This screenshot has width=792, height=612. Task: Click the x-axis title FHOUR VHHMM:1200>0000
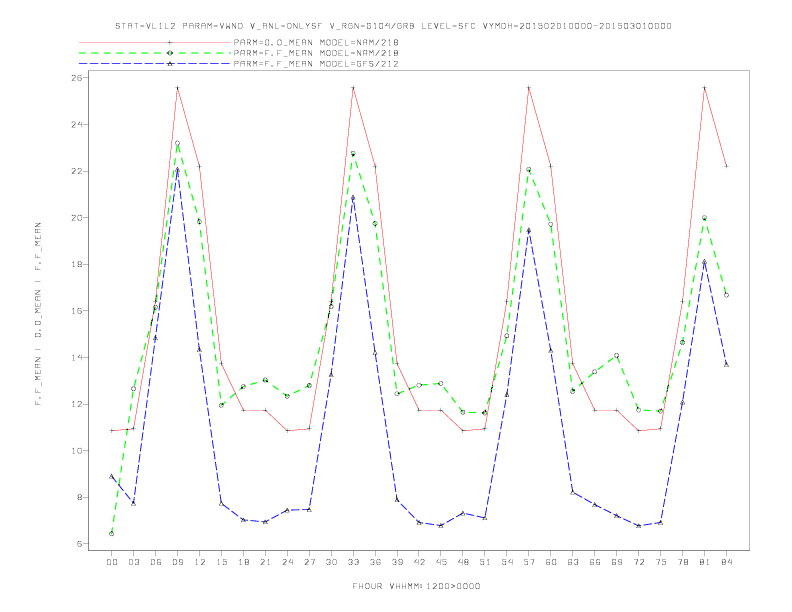point(416,586)
